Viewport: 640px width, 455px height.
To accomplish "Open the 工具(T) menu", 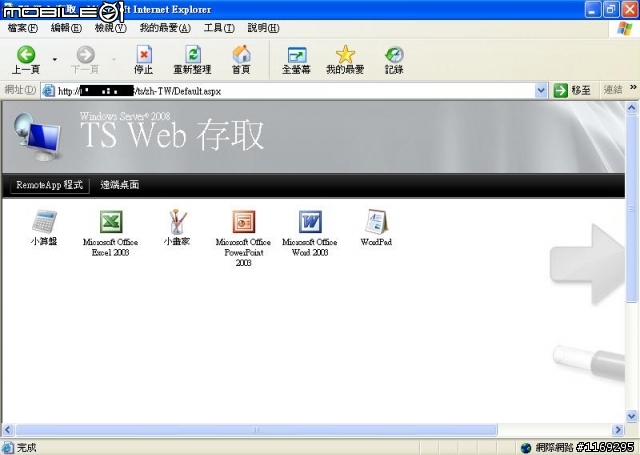I will coord(219,28).
